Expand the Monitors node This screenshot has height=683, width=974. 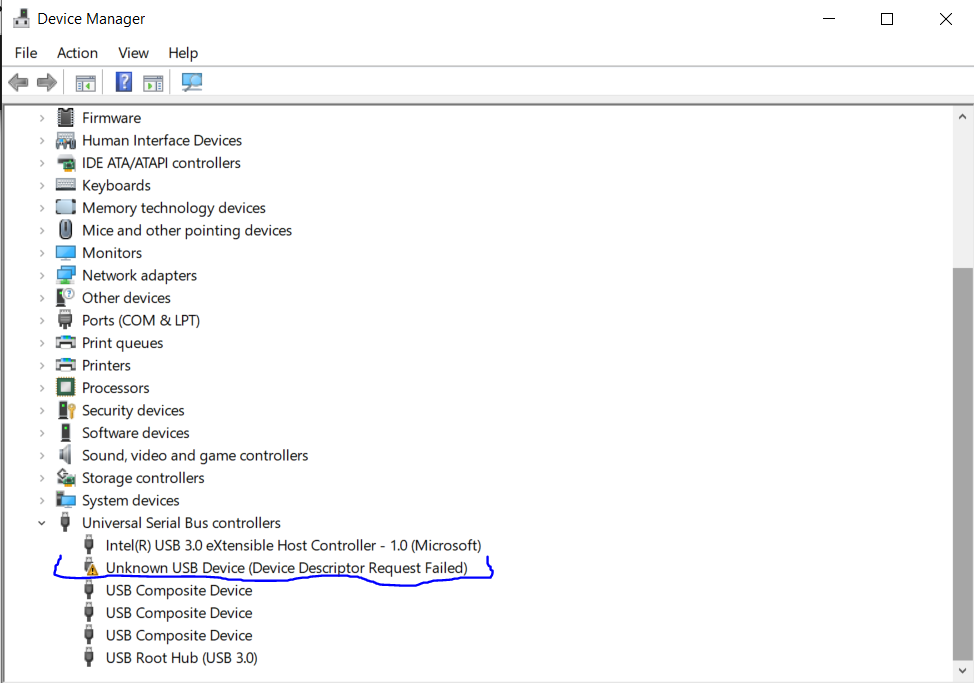point(42,253)
